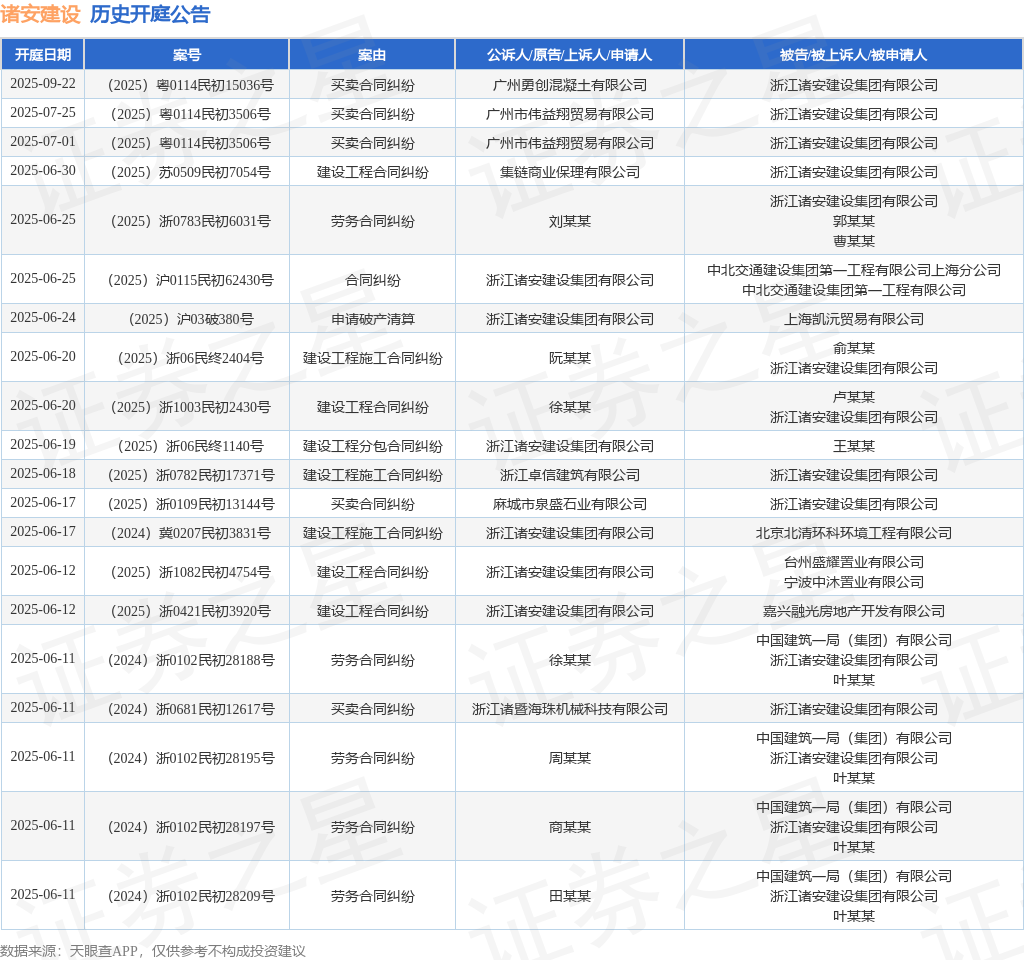
Task: Click case number （2024）浙0102民初28209号
Action: pyautogui.click(x=187, y=896)
